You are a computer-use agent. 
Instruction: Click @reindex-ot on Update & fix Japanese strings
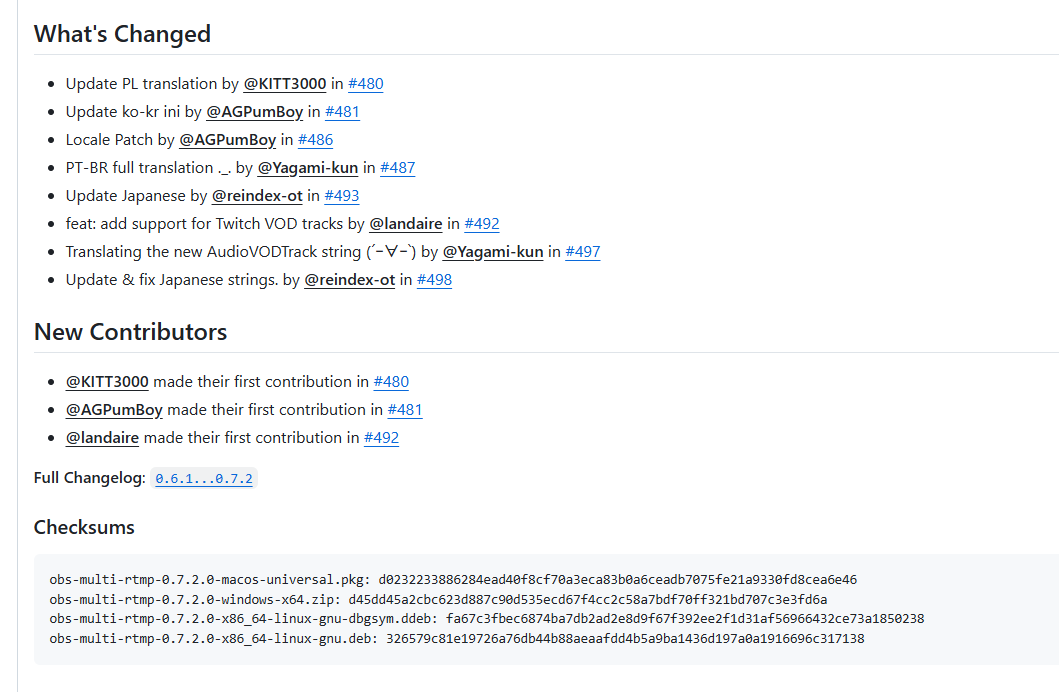pyautogui.click(x=350, y=280)
